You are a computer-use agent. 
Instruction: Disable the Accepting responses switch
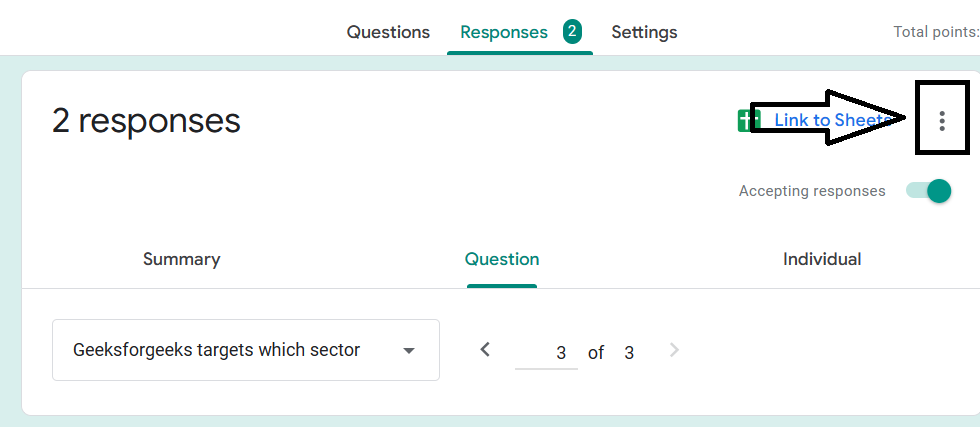pyautogui.click(x=928, y=191)
